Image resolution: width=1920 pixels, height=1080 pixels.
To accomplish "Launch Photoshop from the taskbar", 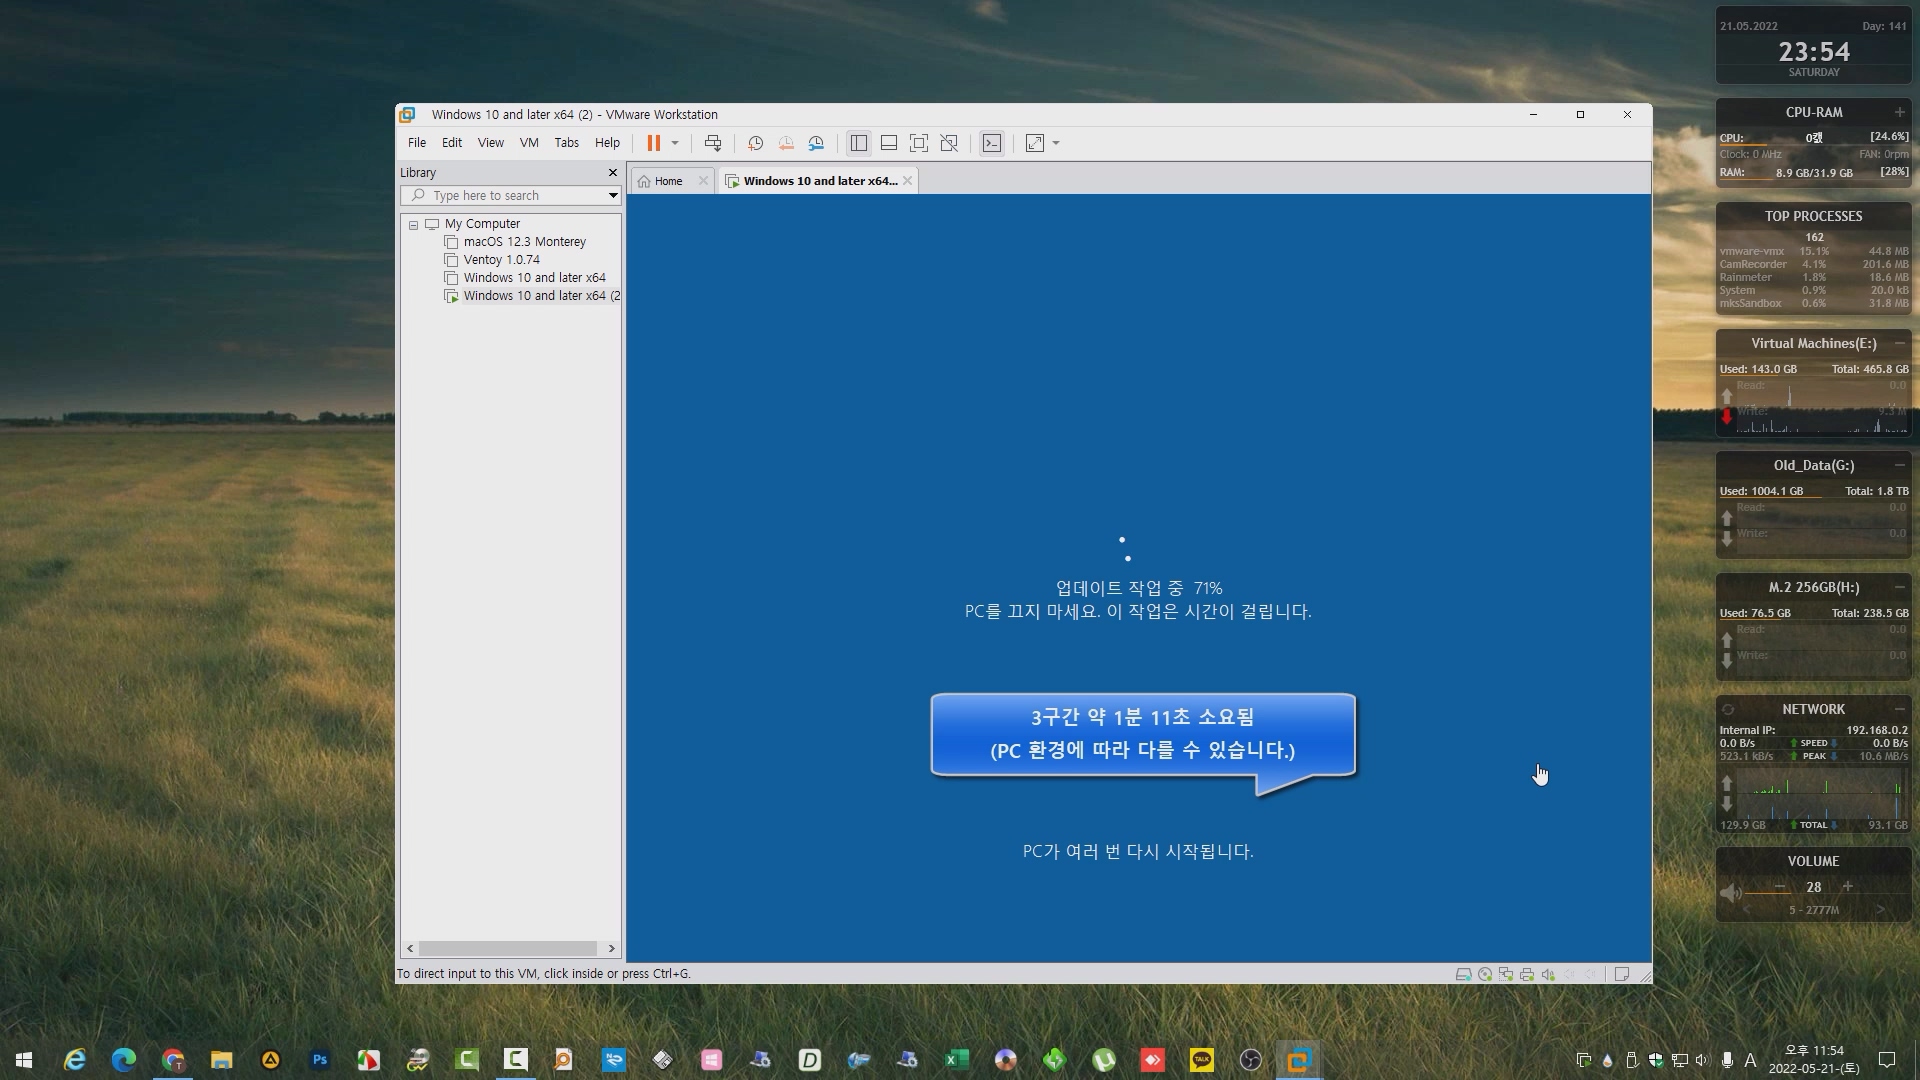I will 320,1060.
